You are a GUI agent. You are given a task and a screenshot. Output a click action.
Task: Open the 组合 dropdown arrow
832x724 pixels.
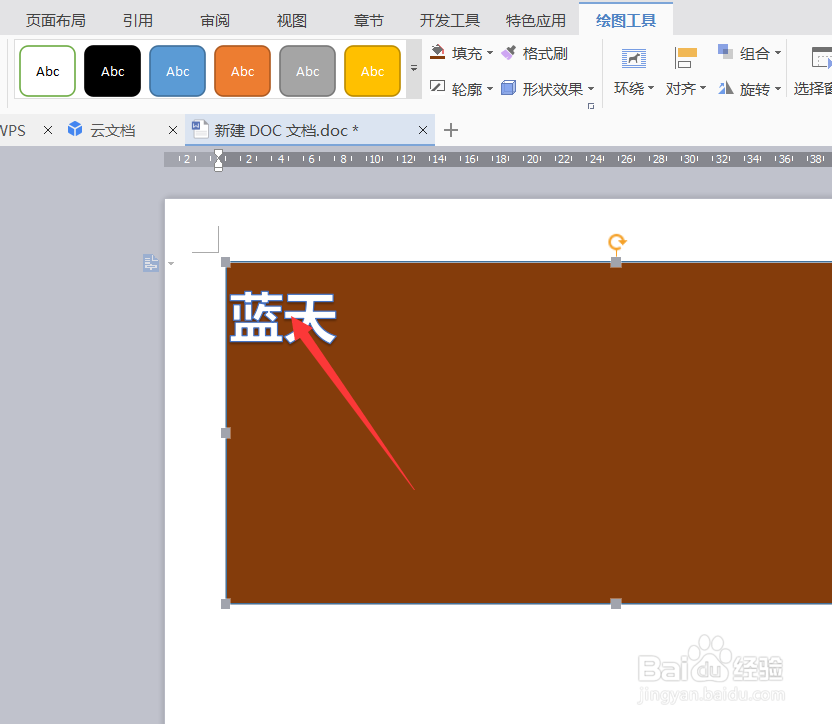tap(778, 53)
